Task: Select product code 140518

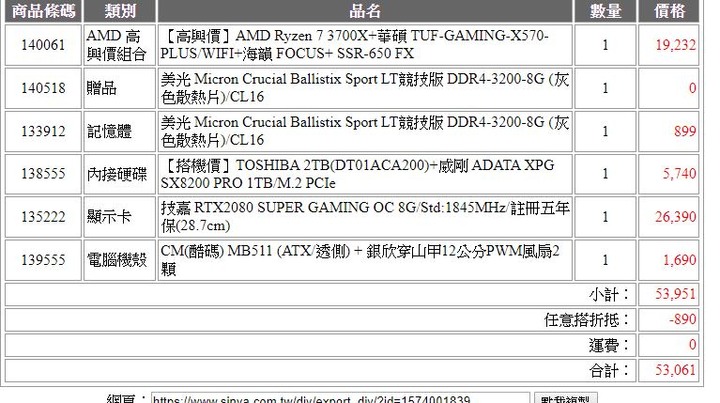Action: (x=43, y=88)
